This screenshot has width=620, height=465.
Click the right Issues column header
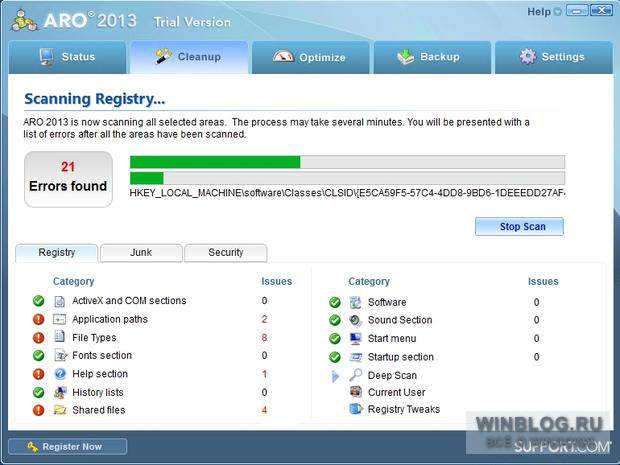(x=543, y=282)
